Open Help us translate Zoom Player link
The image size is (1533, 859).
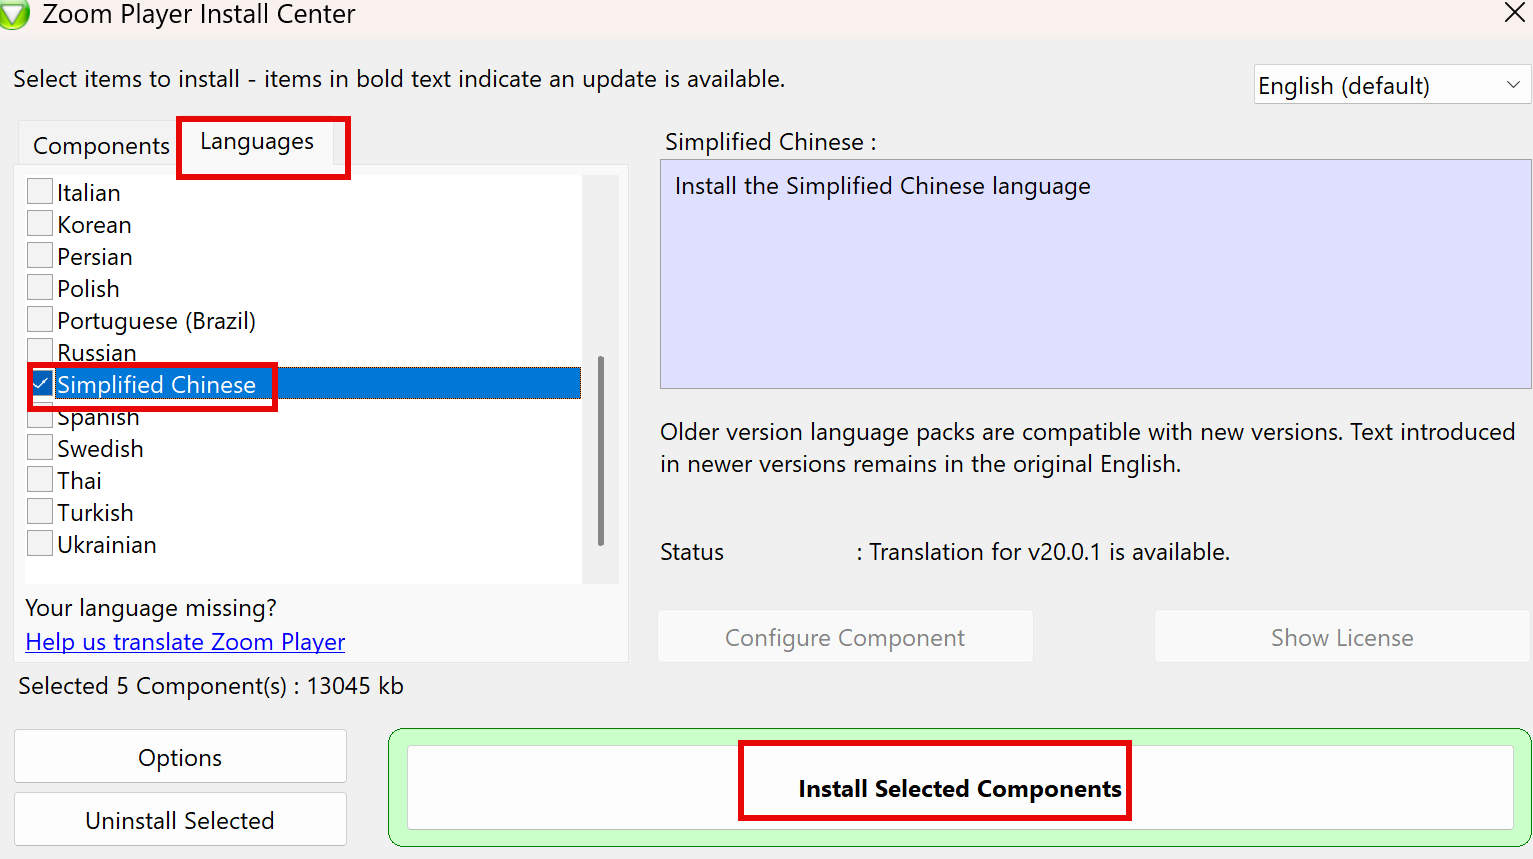185,642
